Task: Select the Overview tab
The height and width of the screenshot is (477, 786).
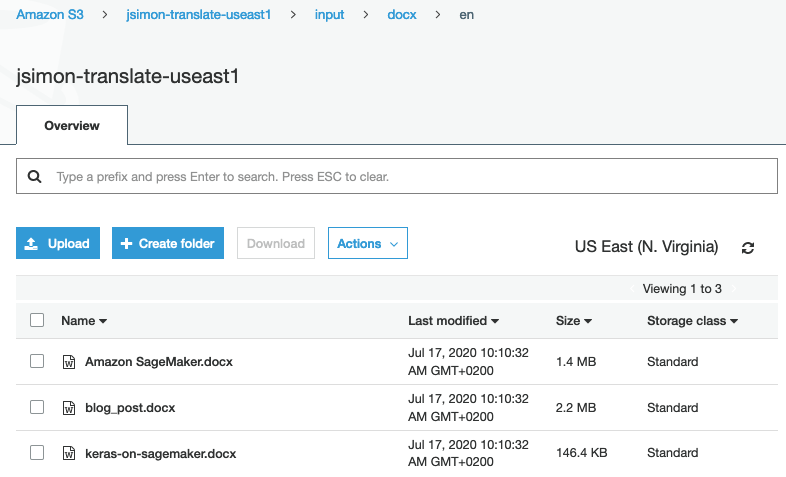Action: click(x=72, y=126)
